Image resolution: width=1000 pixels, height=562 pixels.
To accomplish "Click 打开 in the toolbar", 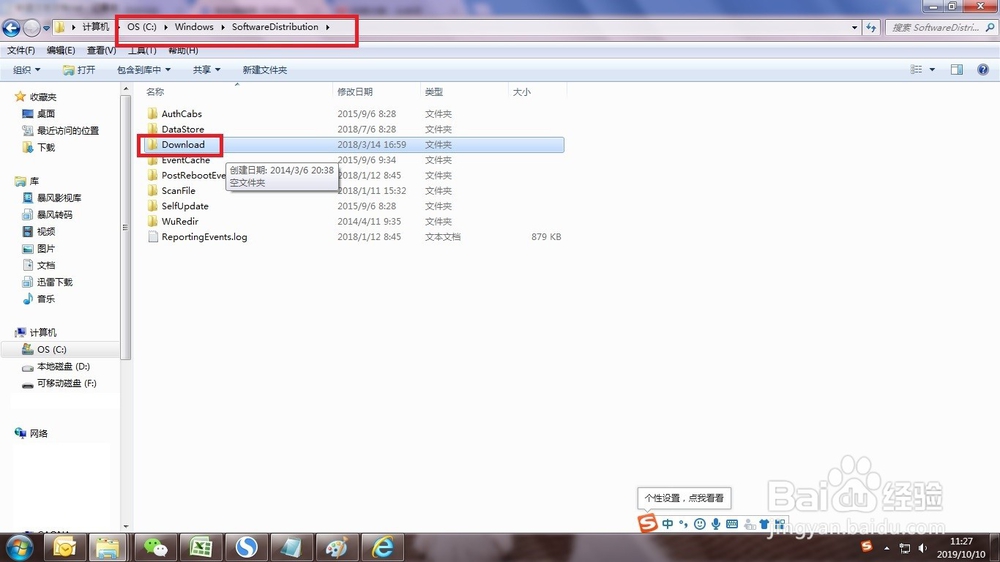I will (79, 70).
